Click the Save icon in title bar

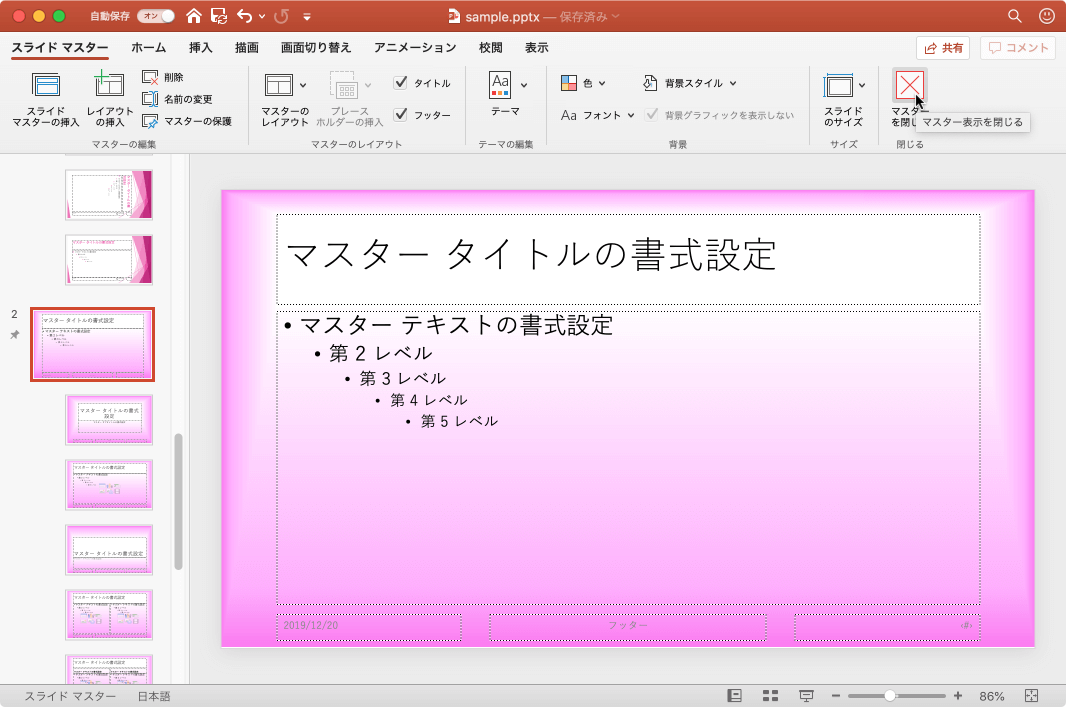[218, 16]
